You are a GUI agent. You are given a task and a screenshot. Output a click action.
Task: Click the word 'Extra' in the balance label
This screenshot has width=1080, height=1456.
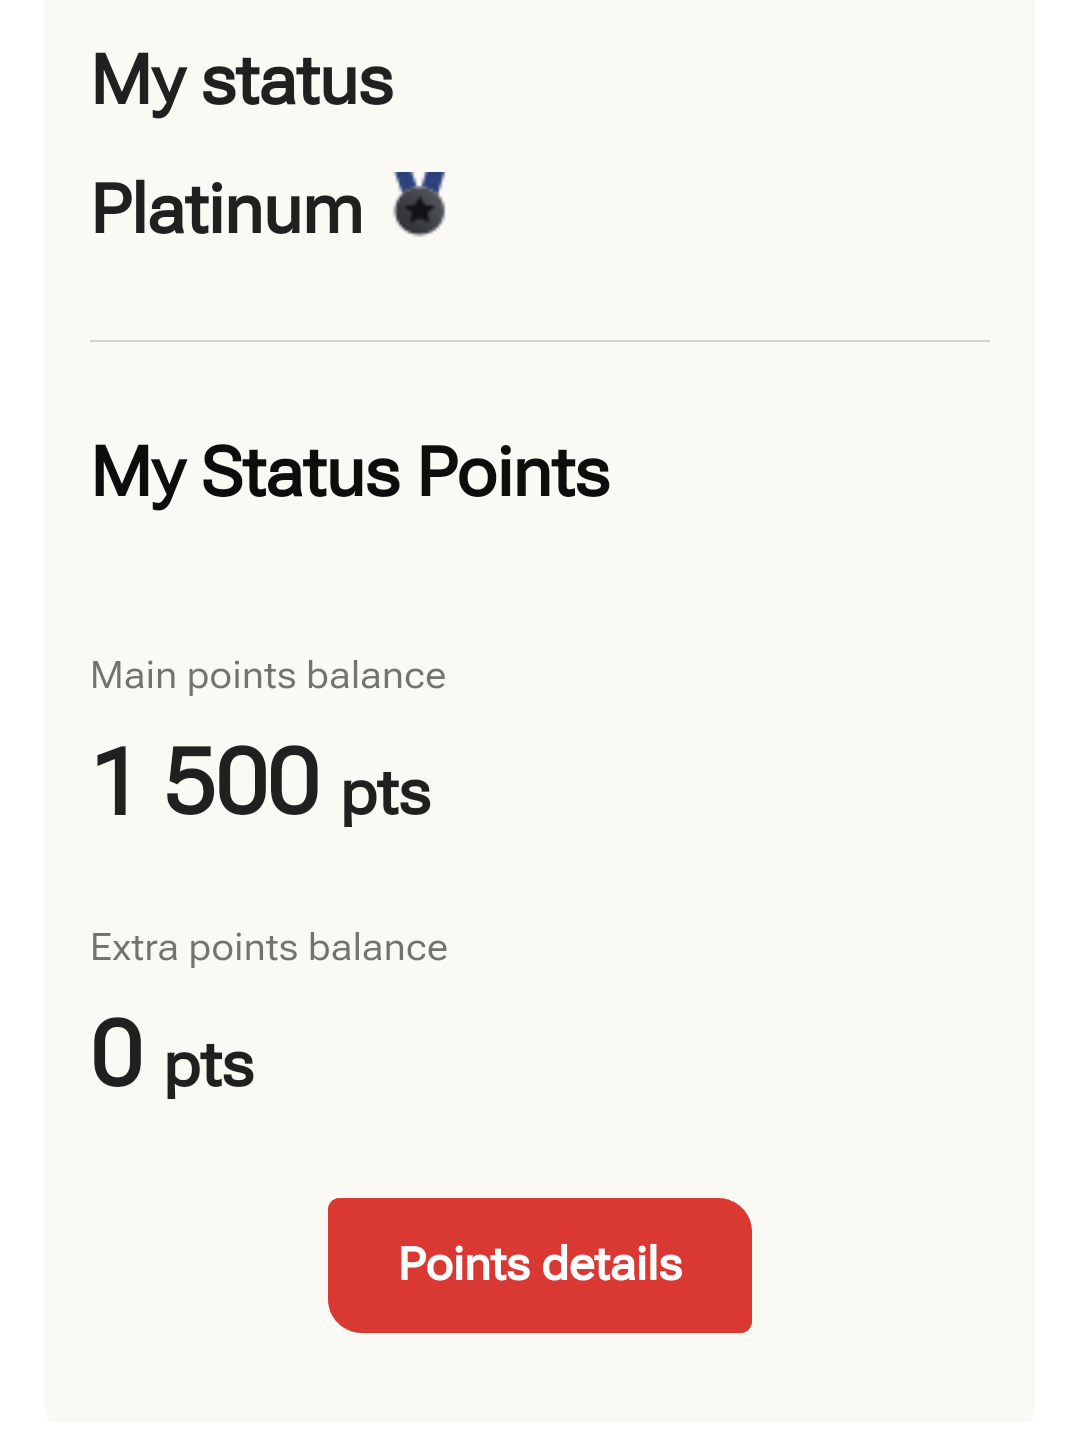(134, 948)
